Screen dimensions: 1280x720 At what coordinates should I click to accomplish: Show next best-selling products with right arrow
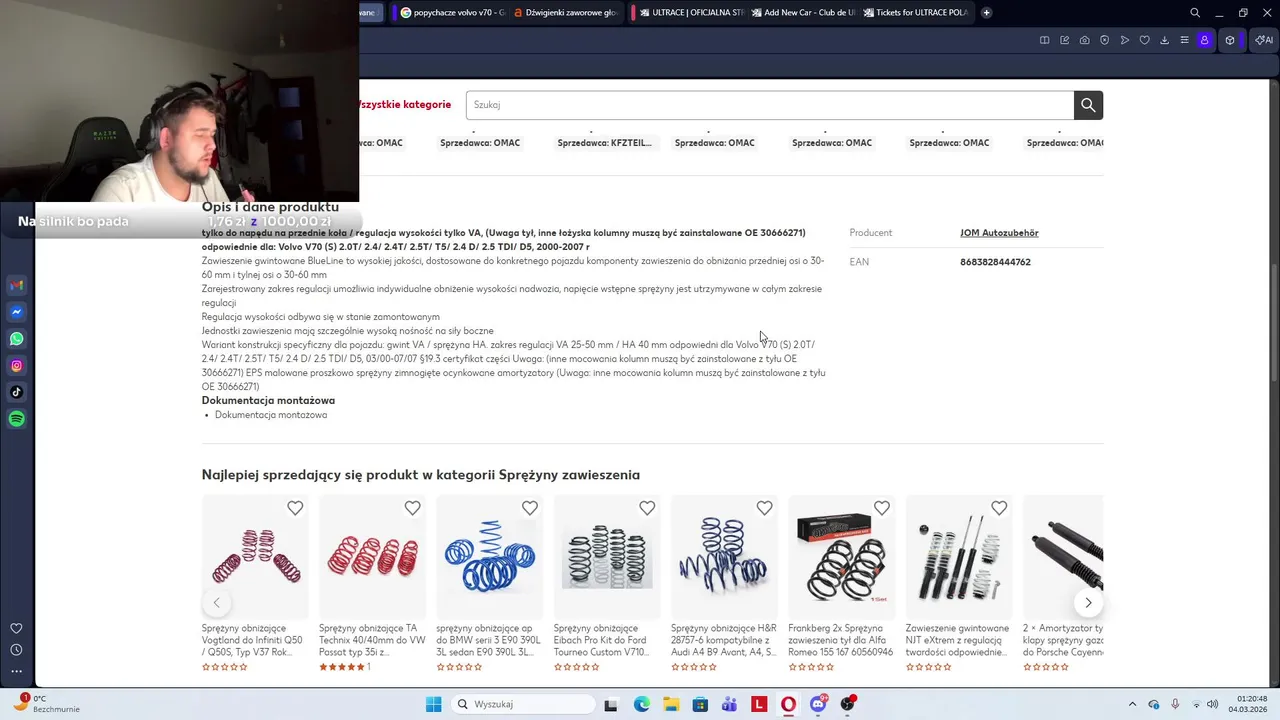pyautogui.click(x=1088, y=602)
